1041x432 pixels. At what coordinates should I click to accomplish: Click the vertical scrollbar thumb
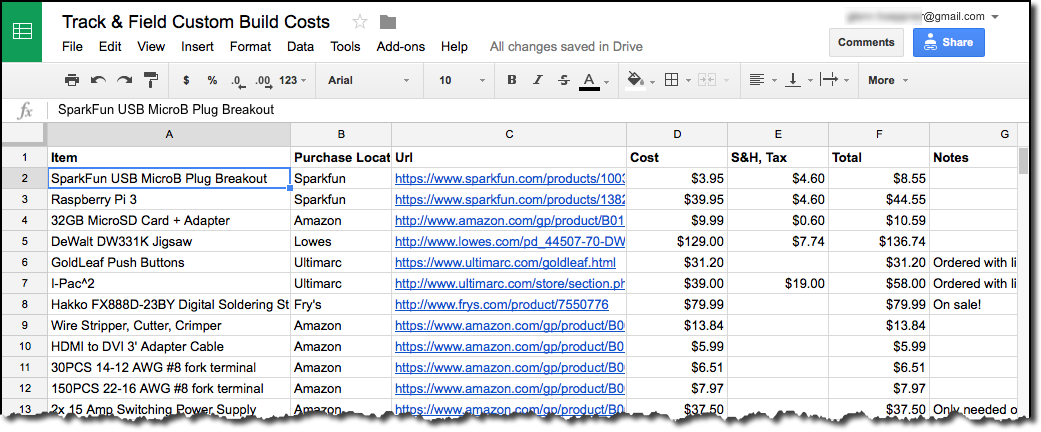[x=1023, y=161]
